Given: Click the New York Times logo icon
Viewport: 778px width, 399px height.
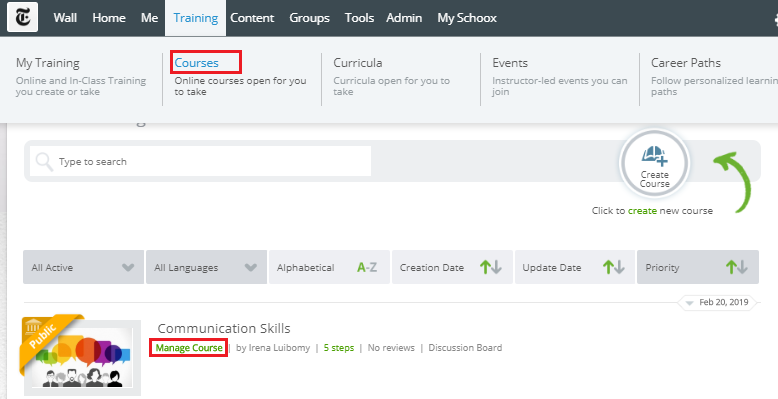Looking at the screenshot, I should pos(22,17).
